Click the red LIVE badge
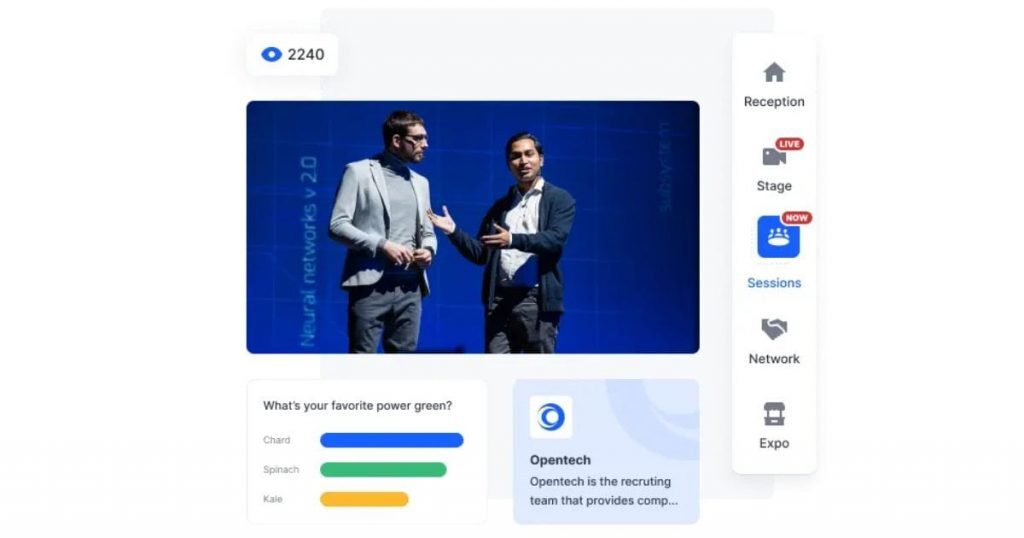1024x538 pixels. (790, 144)
